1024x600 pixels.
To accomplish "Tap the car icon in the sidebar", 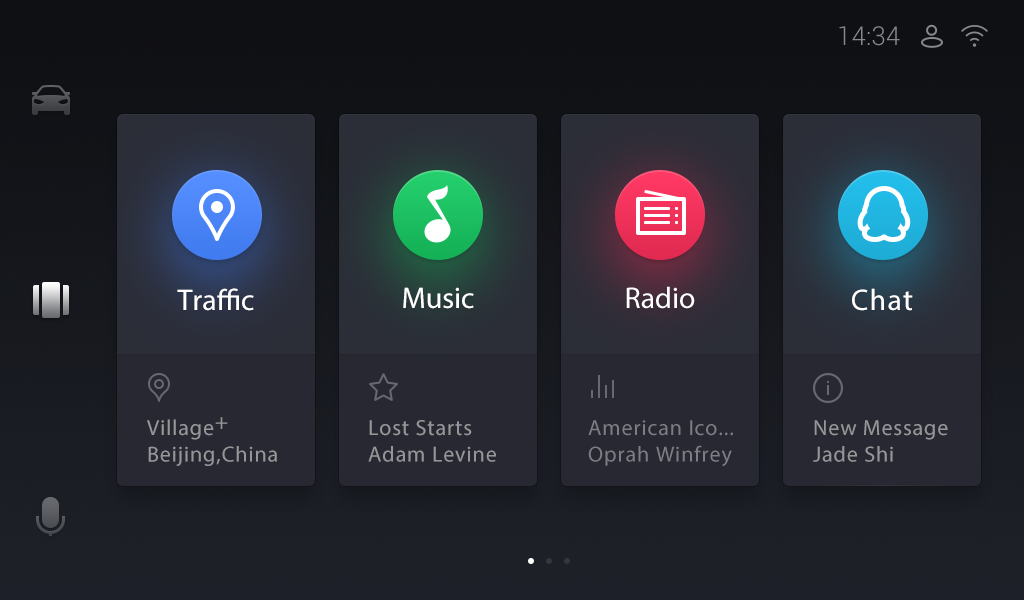I will coord(51,101).
